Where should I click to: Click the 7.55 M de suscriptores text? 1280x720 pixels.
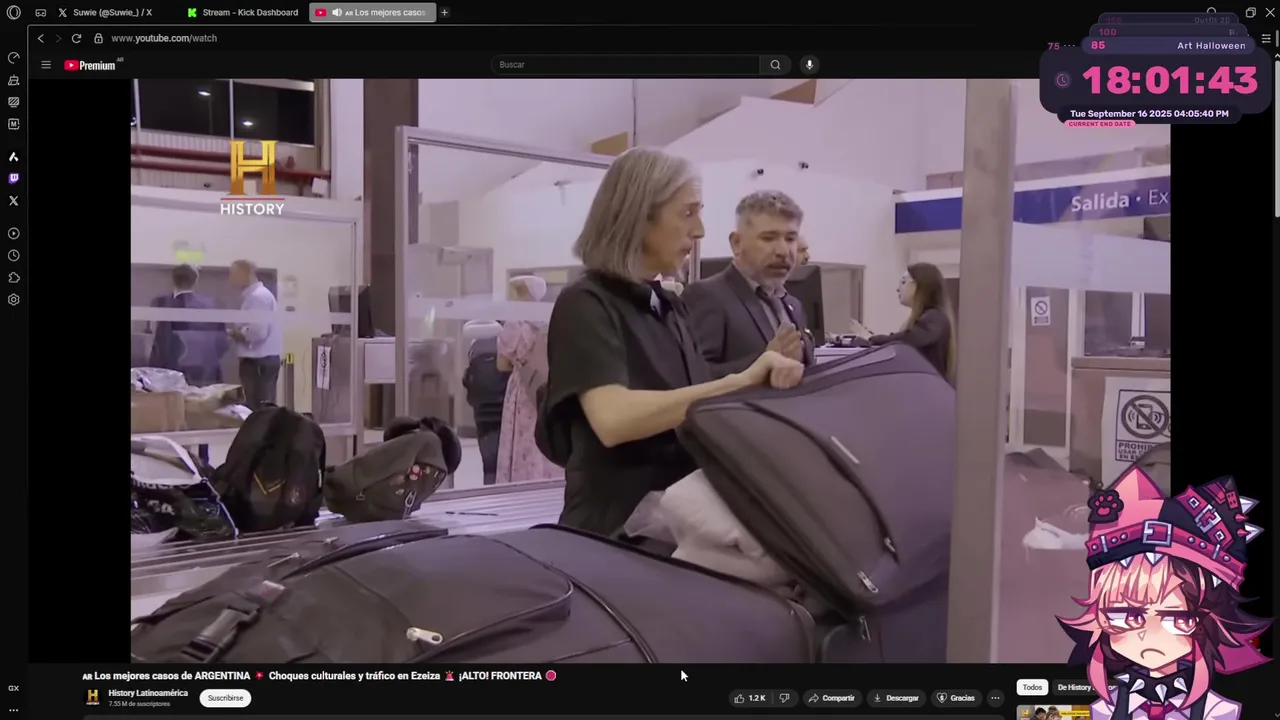[139, 704]
